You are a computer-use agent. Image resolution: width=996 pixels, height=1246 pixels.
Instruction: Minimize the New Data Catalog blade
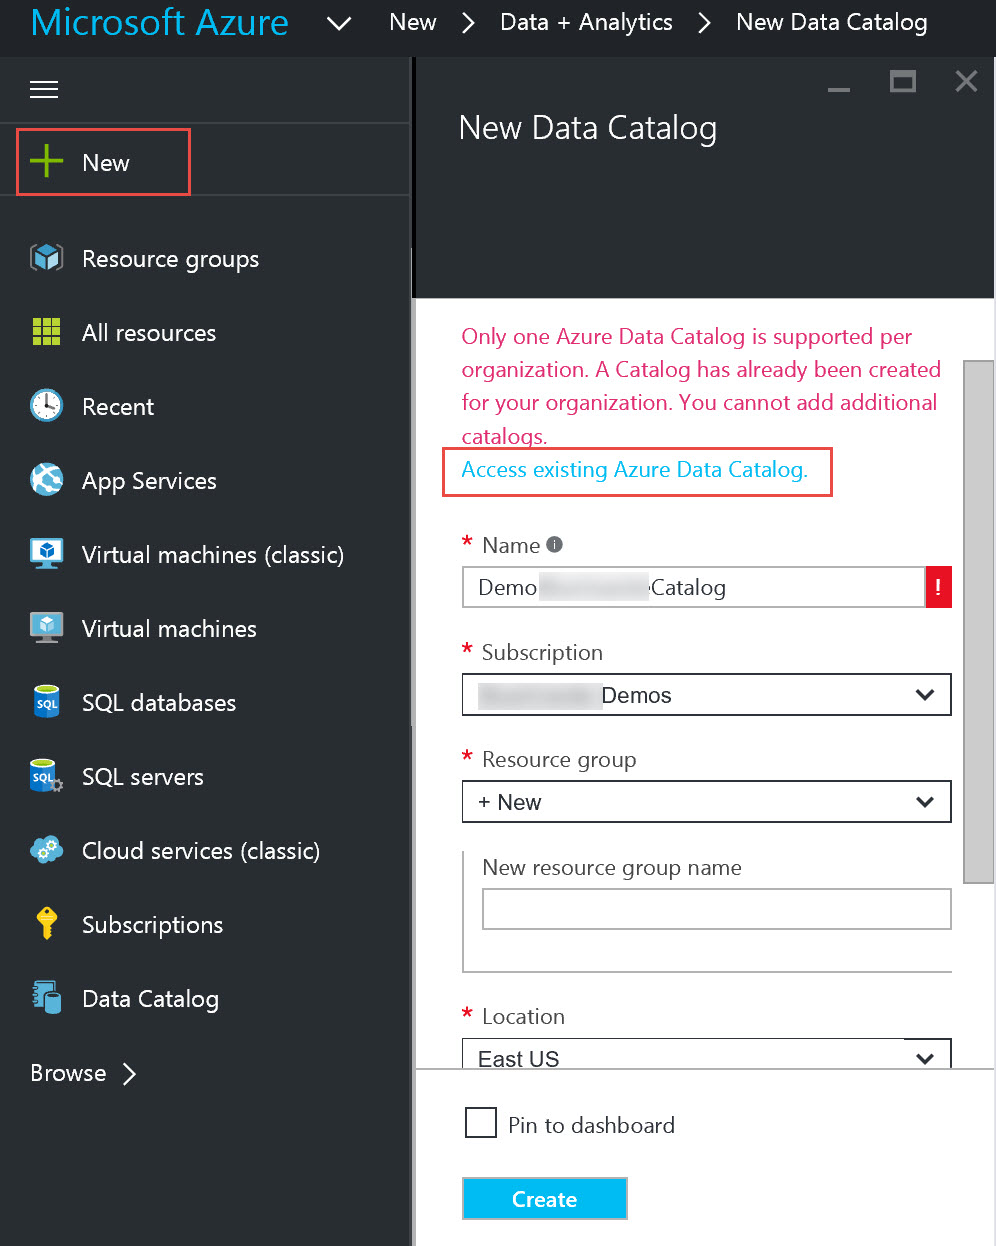(x=839, y=90)
